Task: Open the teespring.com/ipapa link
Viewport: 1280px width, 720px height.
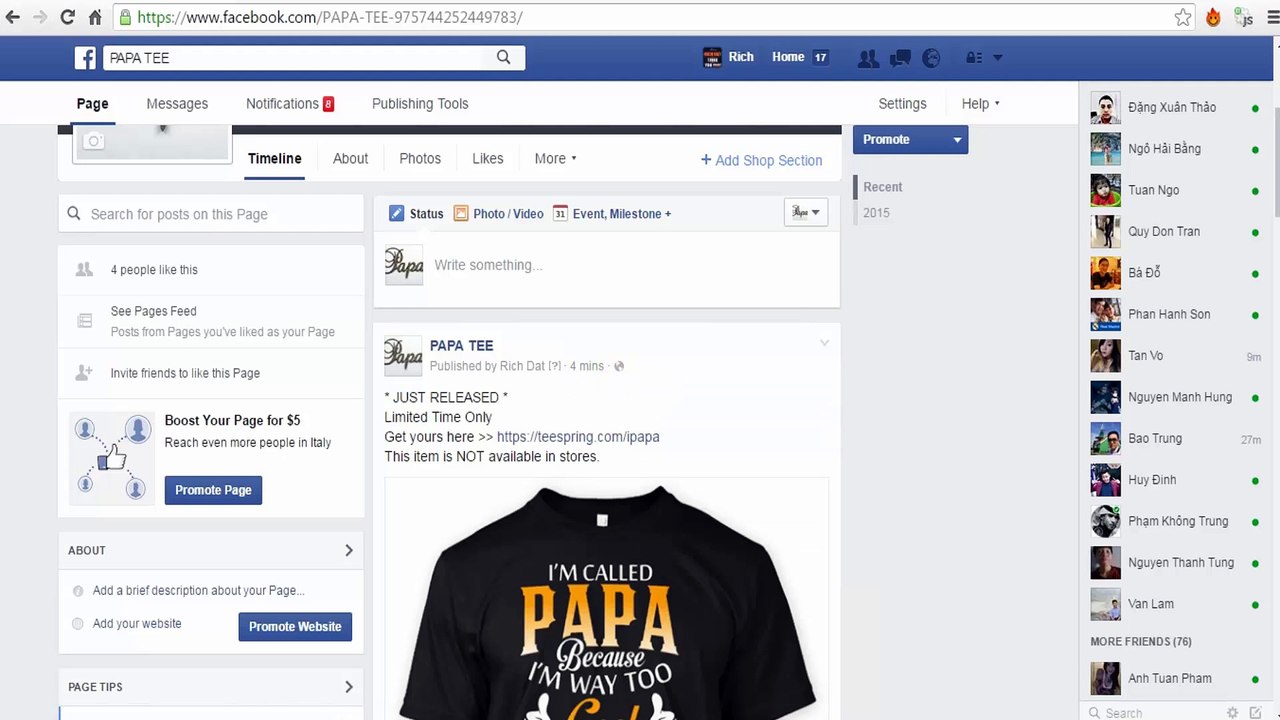Action: [x=578, y=437]
